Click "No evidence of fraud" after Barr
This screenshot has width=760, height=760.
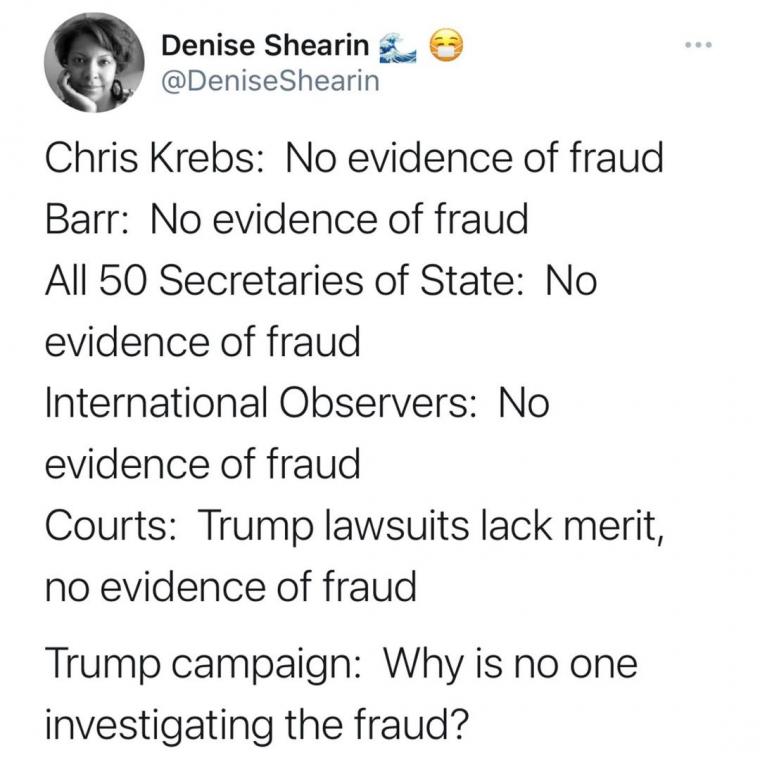(x=338, y=221)
